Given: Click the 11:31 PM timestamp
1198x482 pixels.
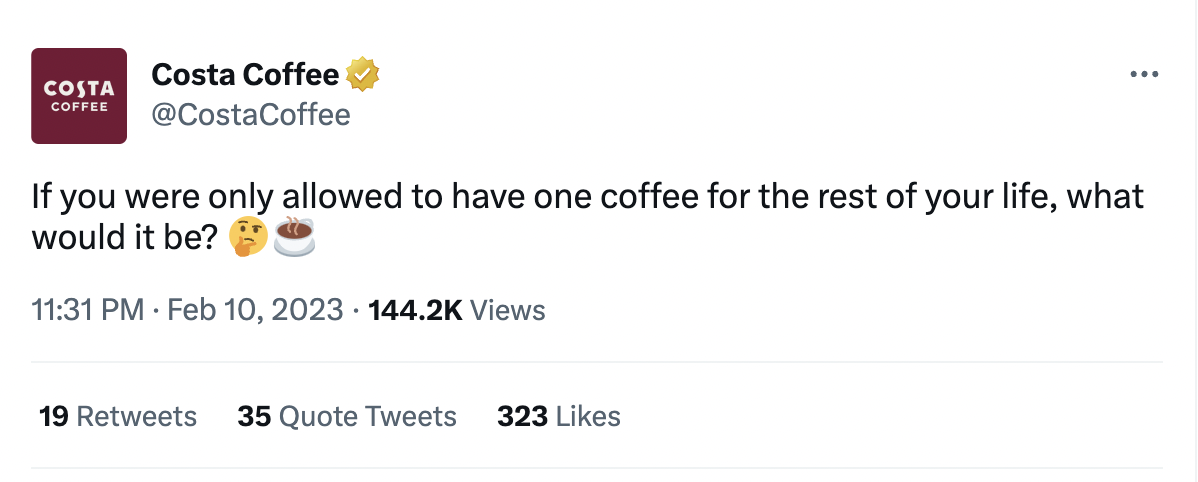Looking at the screenshot, I should pyautogui.click(x=88, y=310).
